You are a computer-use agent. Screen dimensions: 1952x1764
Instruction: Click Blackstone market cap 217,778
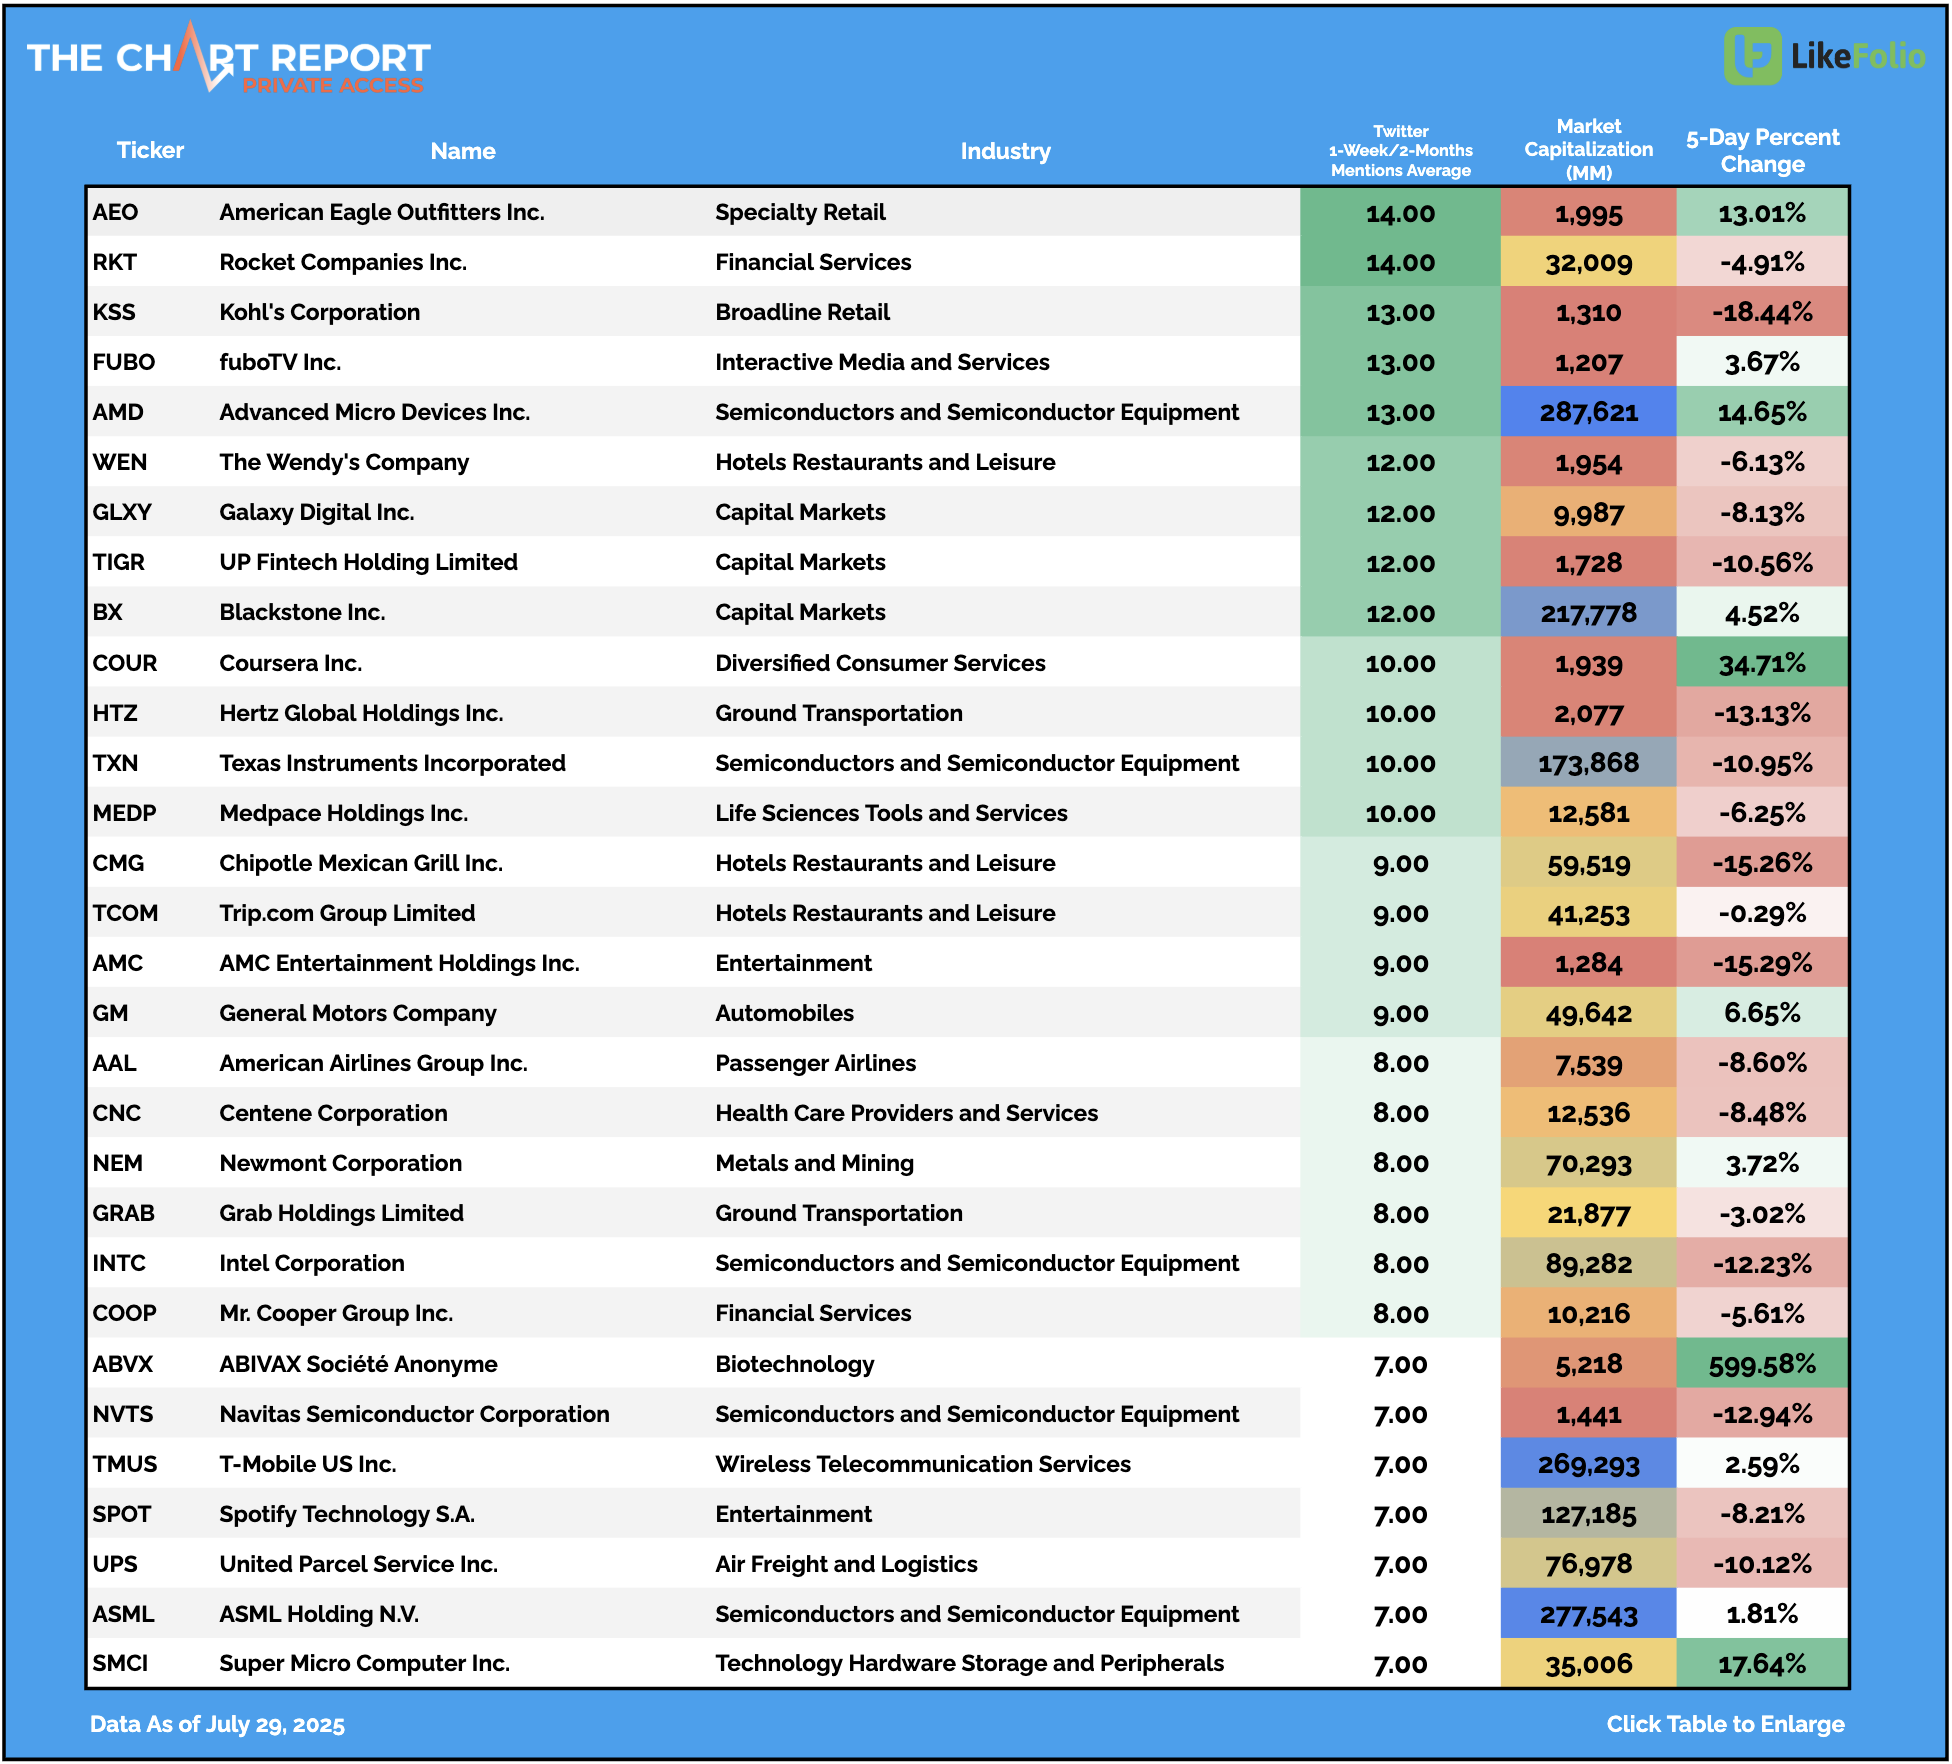(1588, 612)
